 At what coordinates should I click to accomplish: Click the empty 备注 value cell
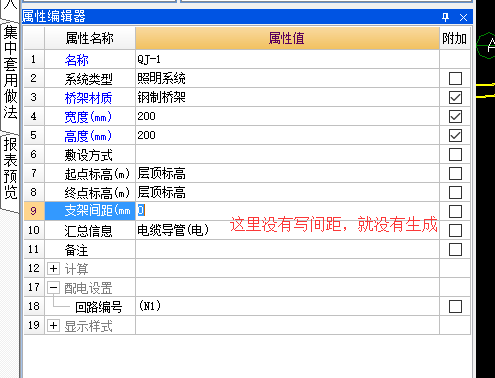tap(287, 250)
